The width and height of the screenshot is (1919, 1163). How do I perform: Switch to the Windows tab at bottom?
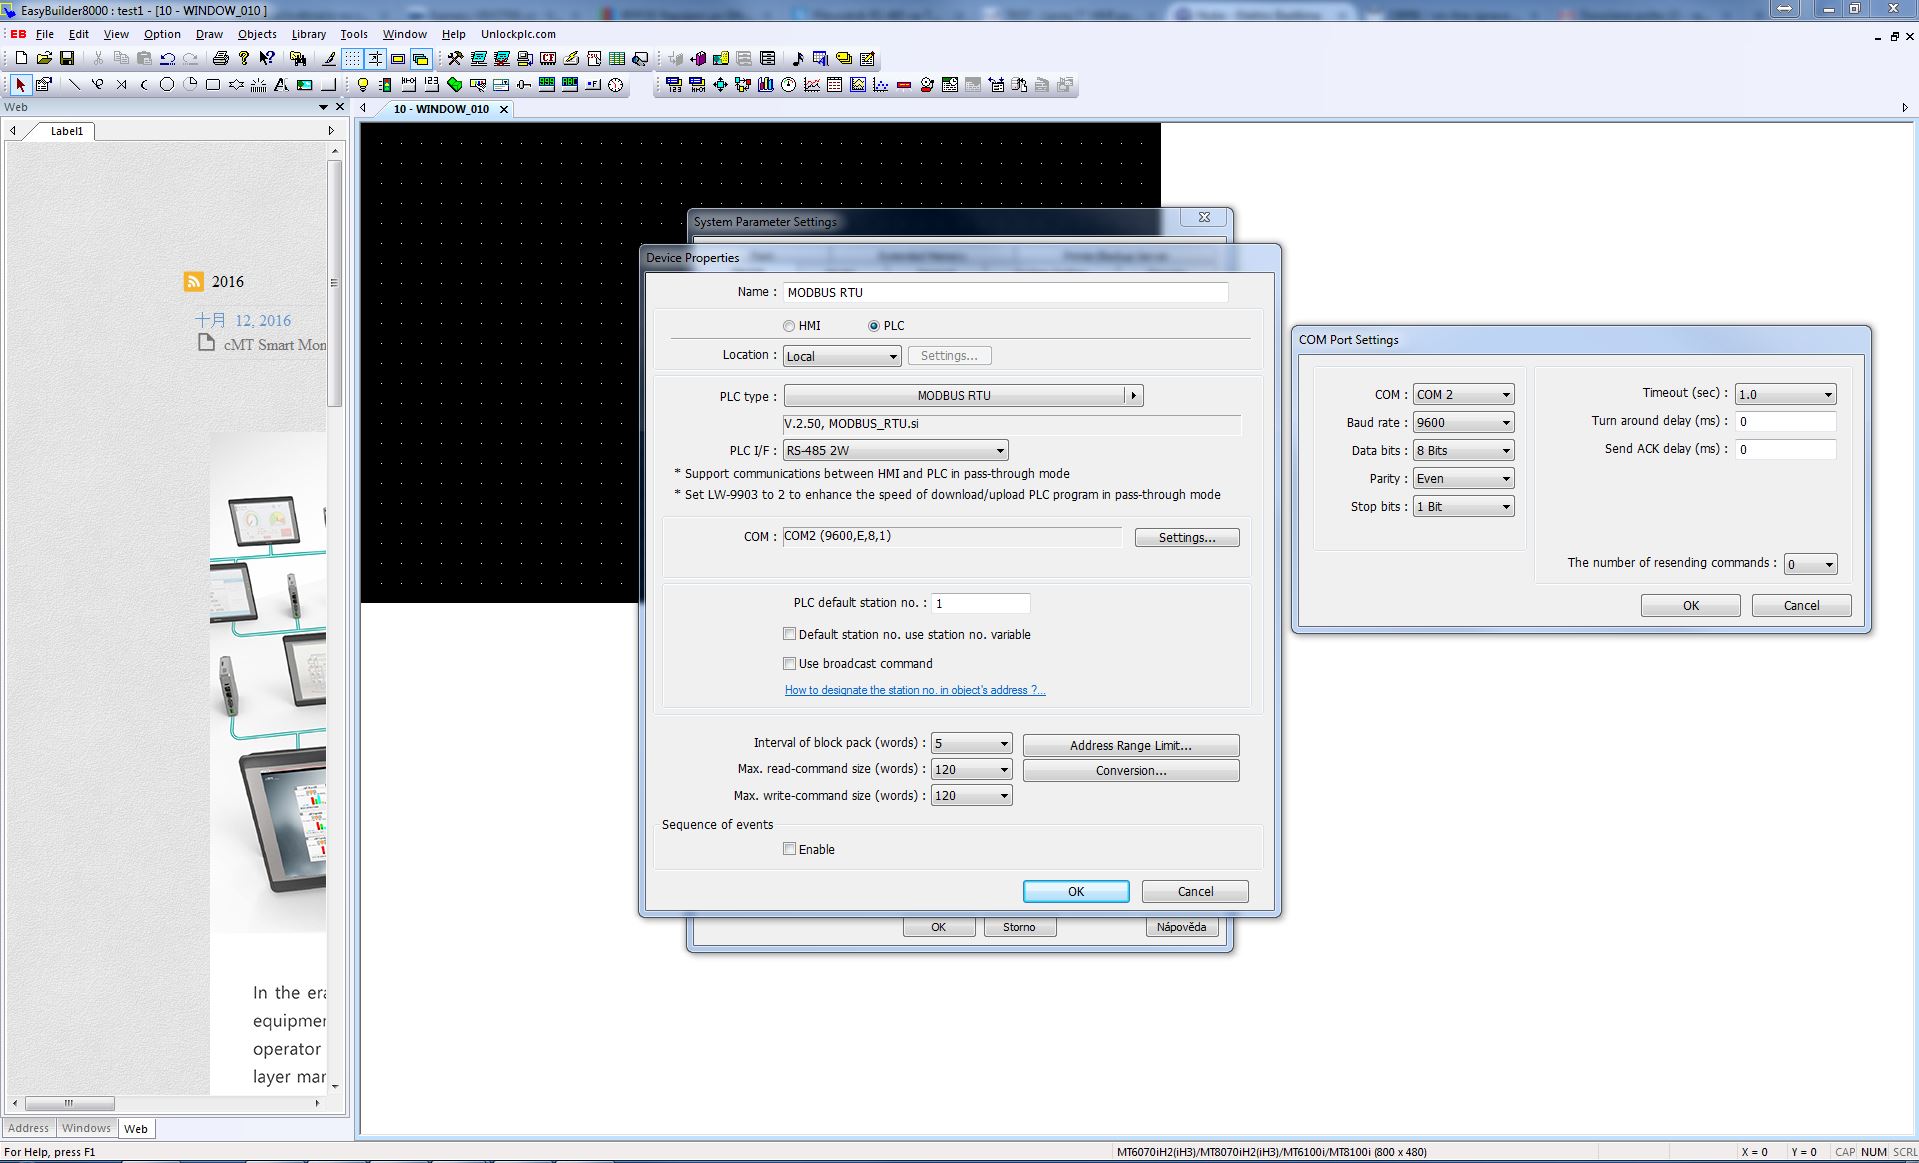point(86,1128)
